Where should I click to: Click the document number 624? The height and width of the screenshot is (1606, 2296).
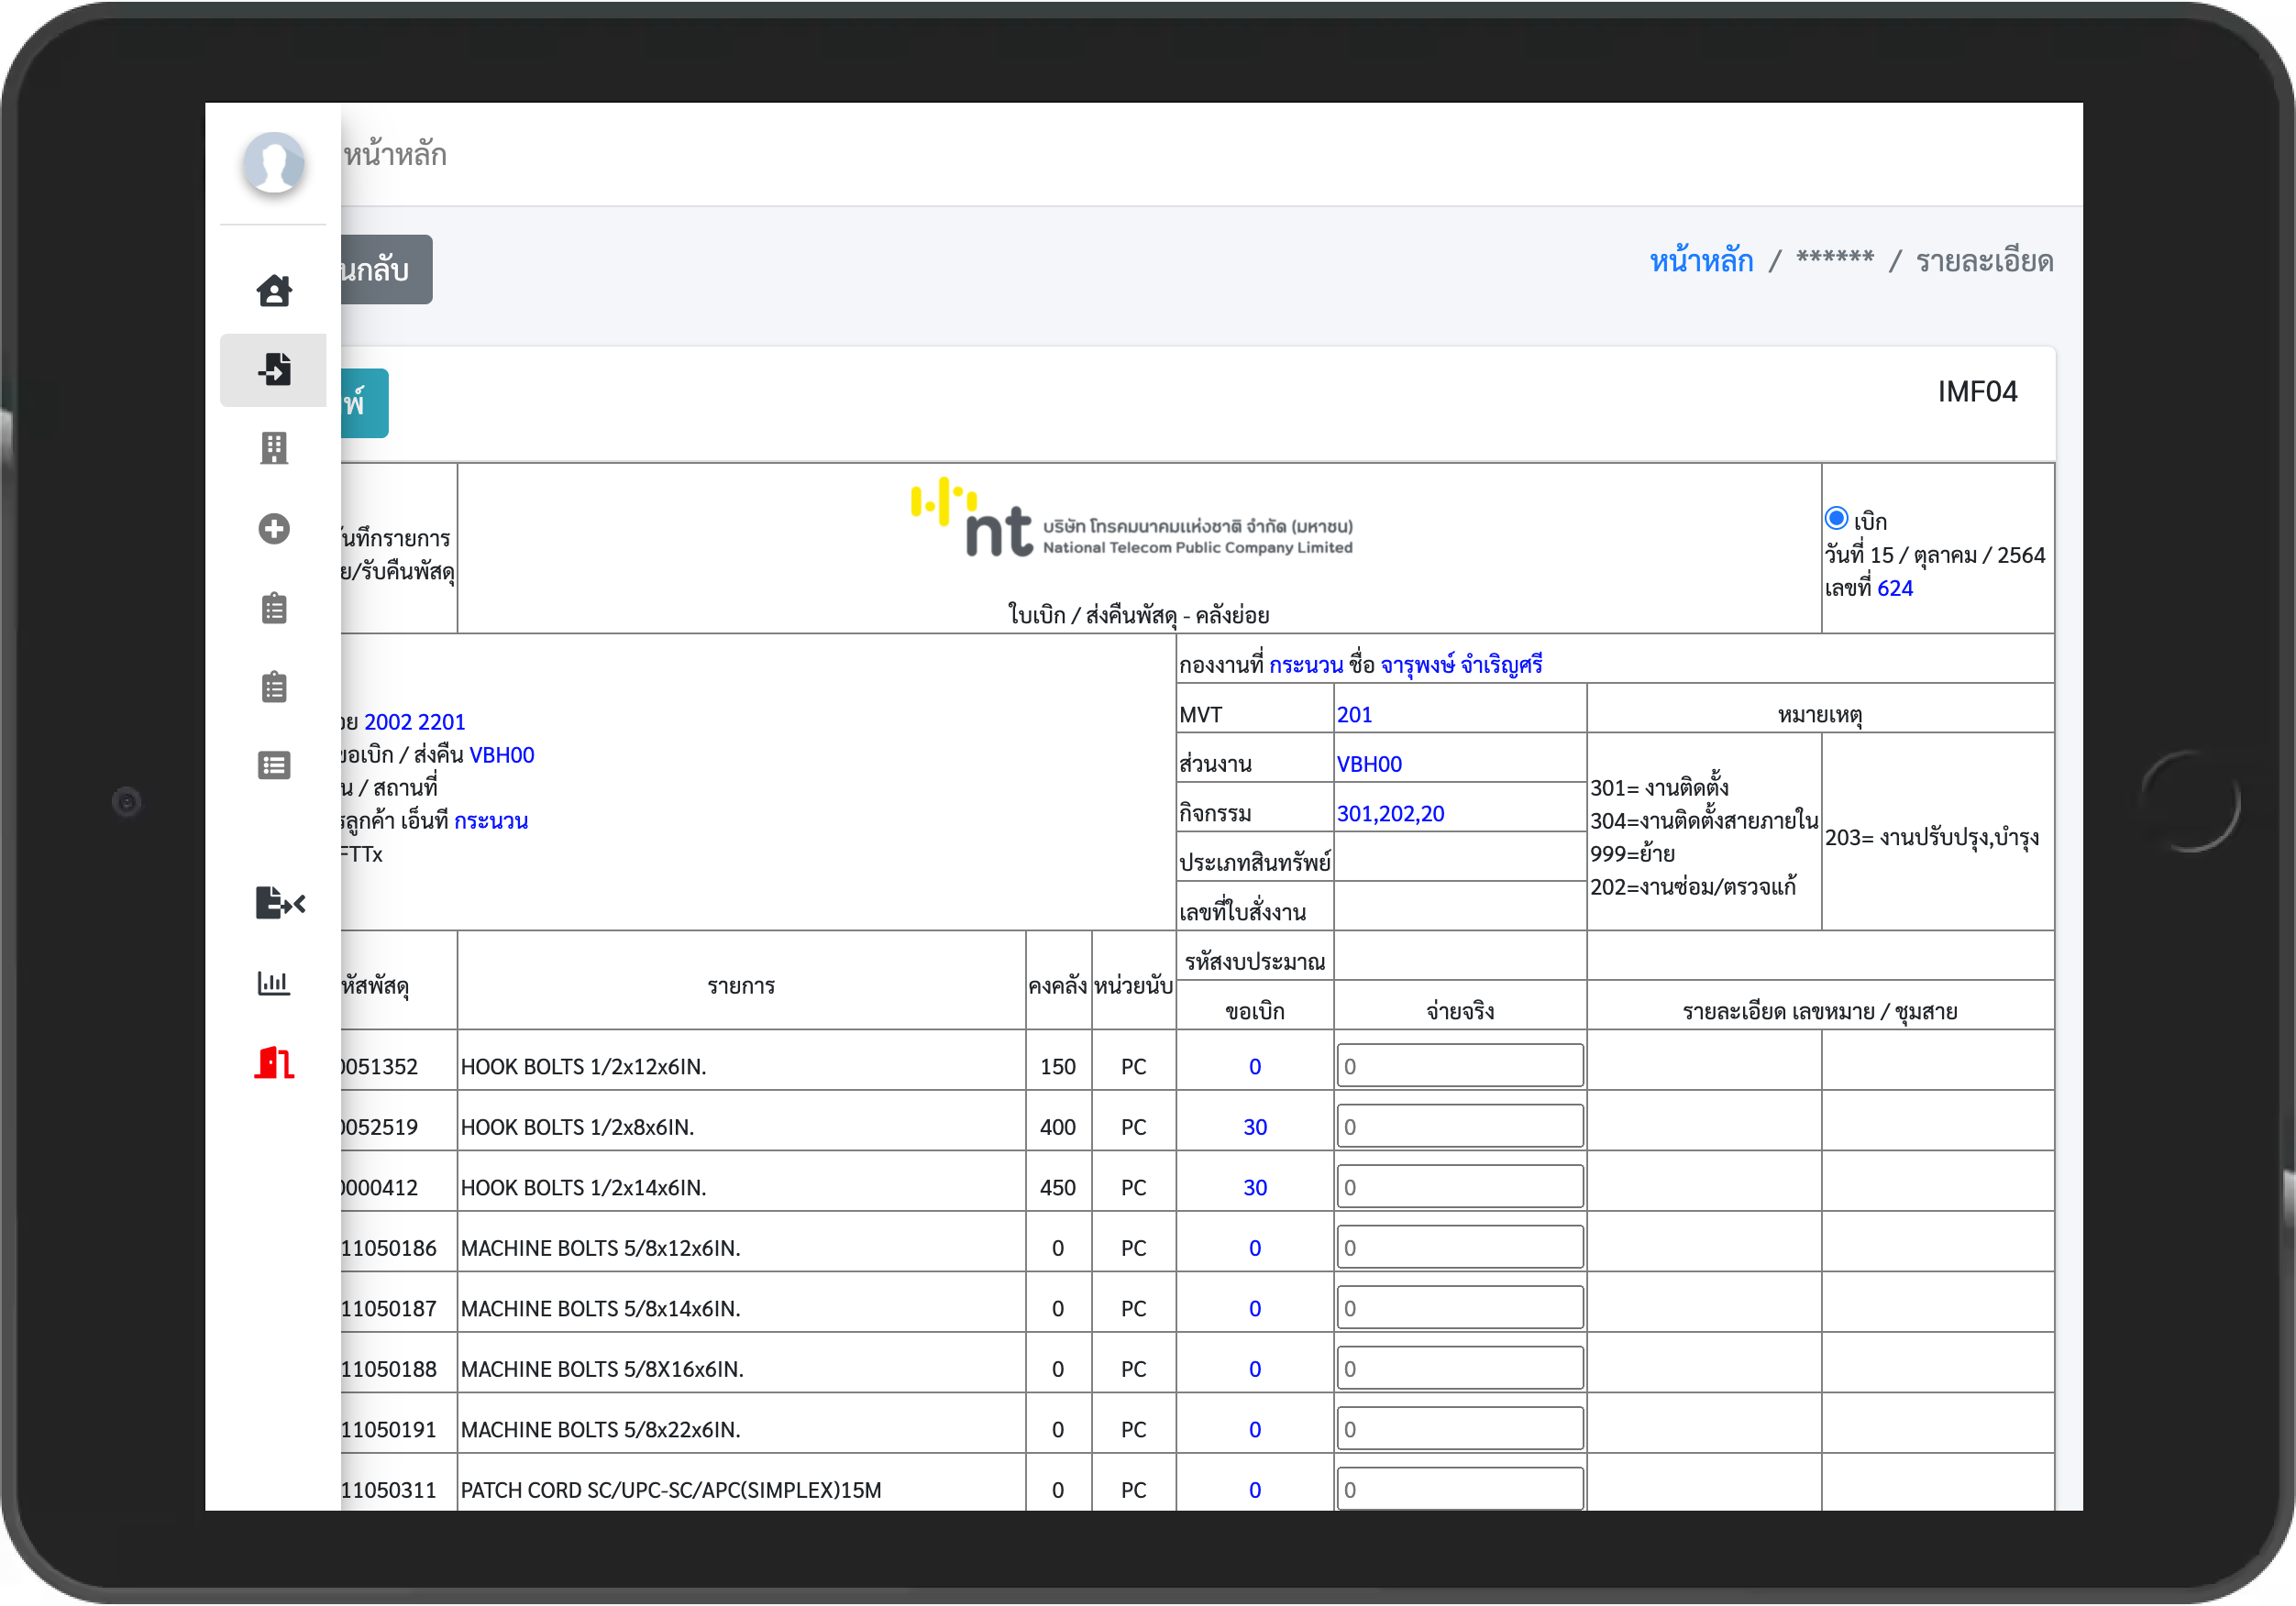point(1894,588)
